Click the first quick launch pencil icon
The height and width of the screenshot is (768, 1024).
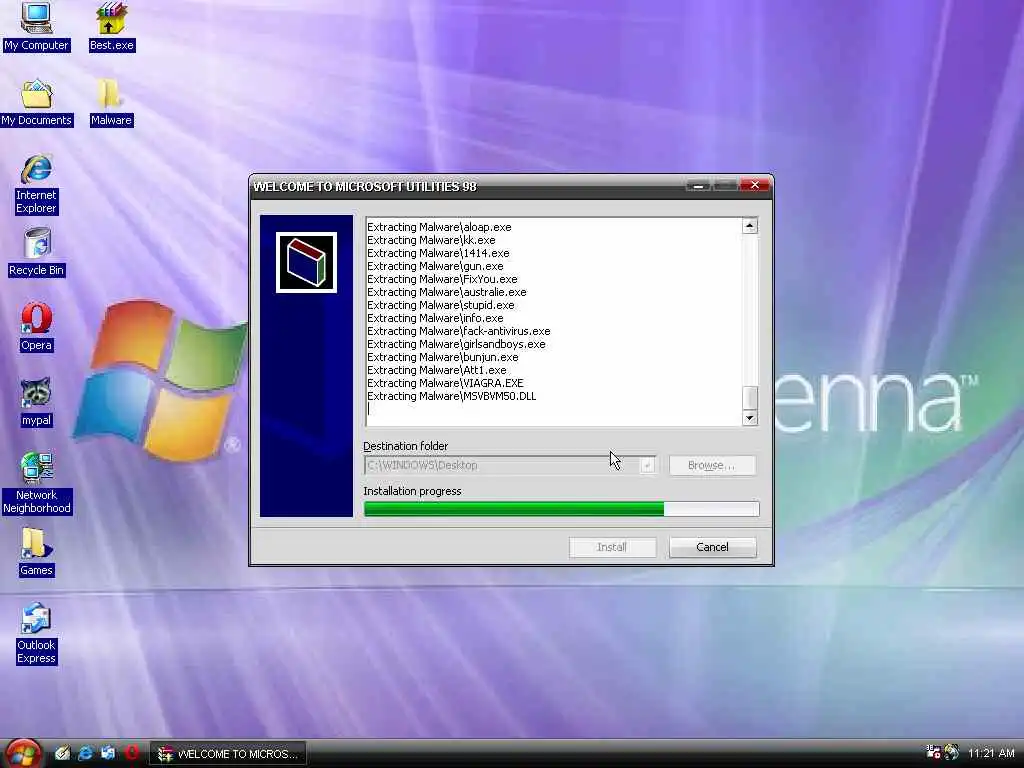(x=63, y=754)
